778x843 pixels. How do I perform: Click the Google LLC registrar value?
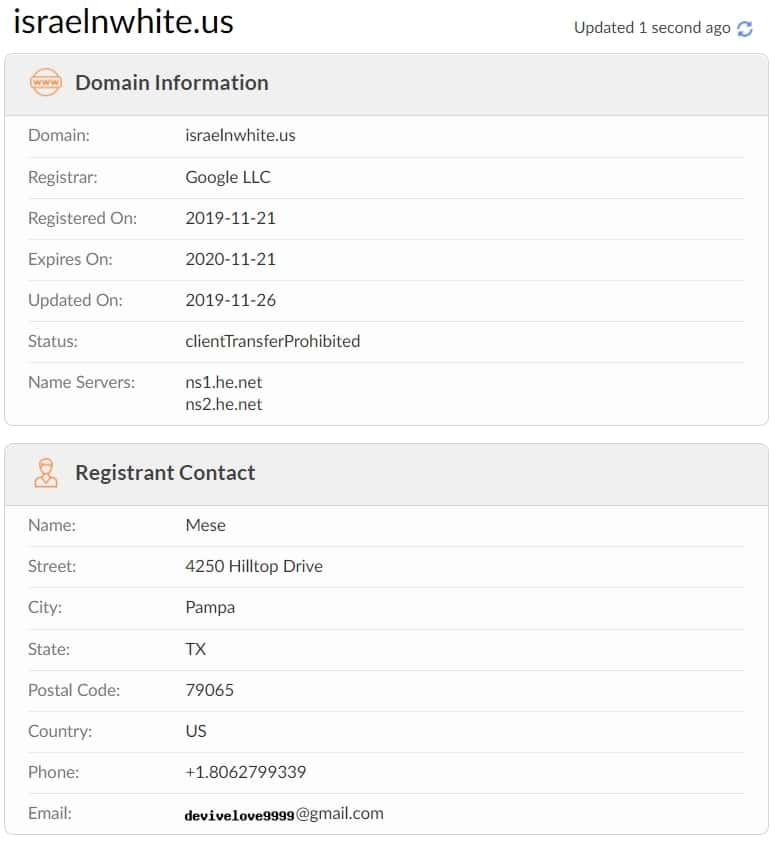(228, 177)
